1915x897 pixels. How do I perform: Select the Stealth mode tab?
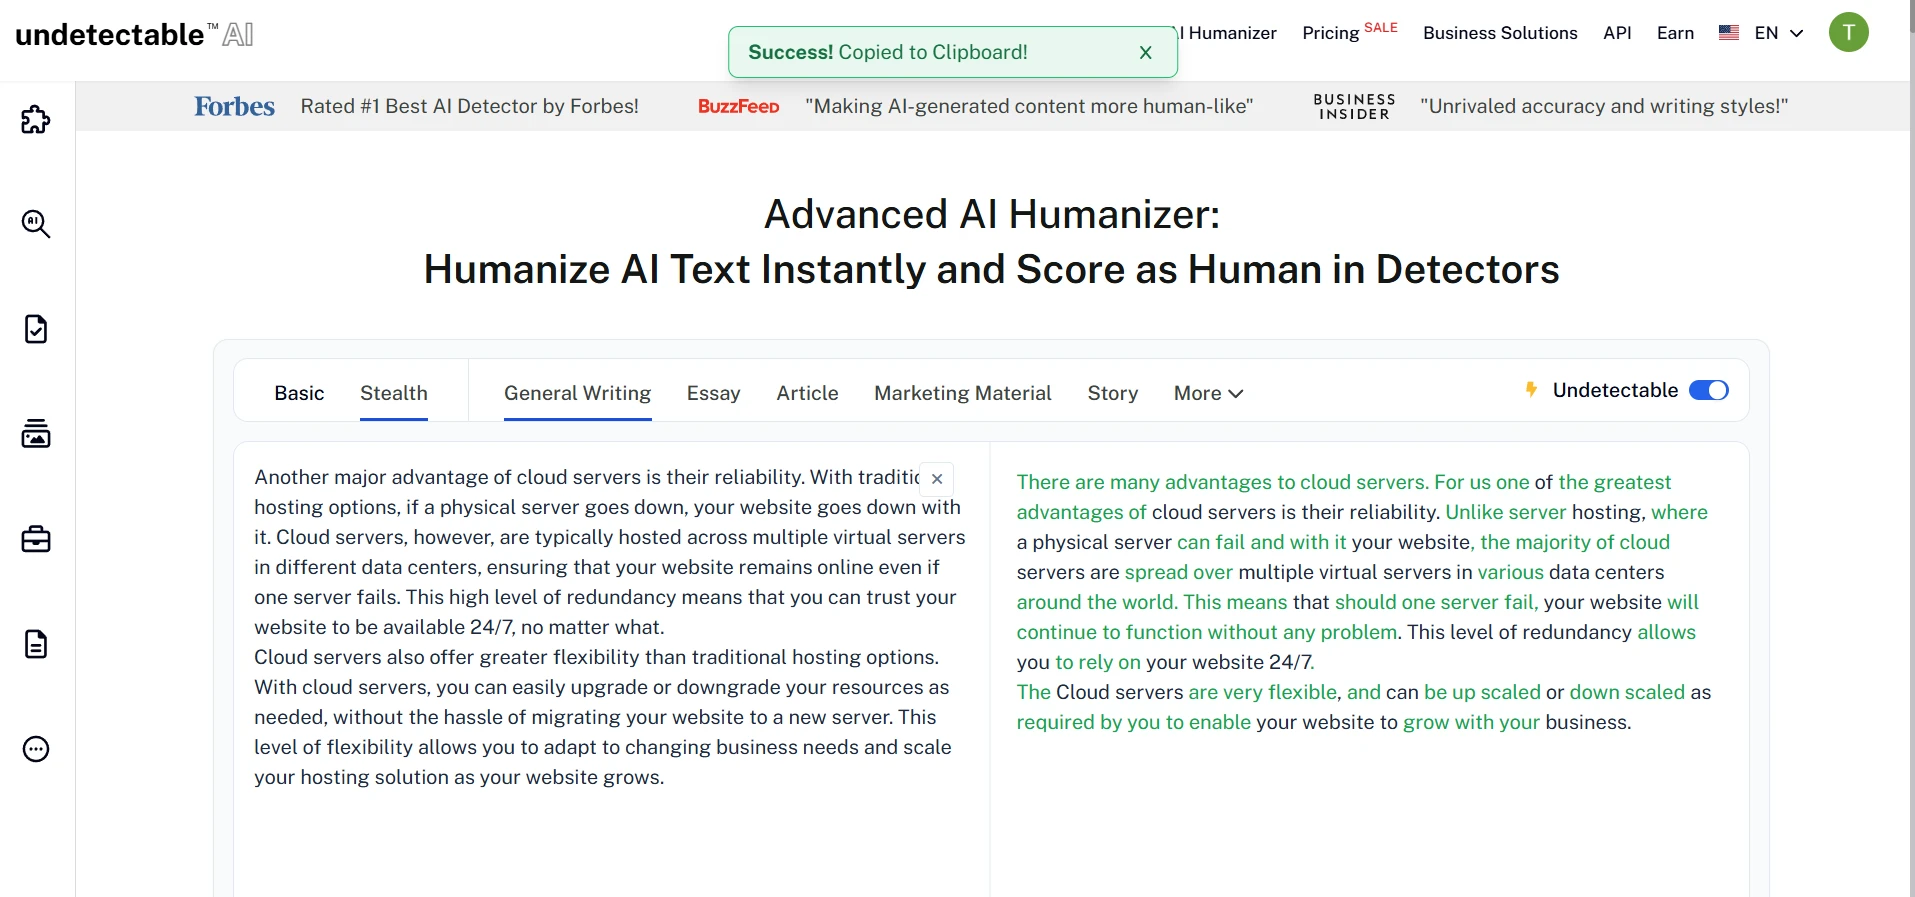(394, 393)
